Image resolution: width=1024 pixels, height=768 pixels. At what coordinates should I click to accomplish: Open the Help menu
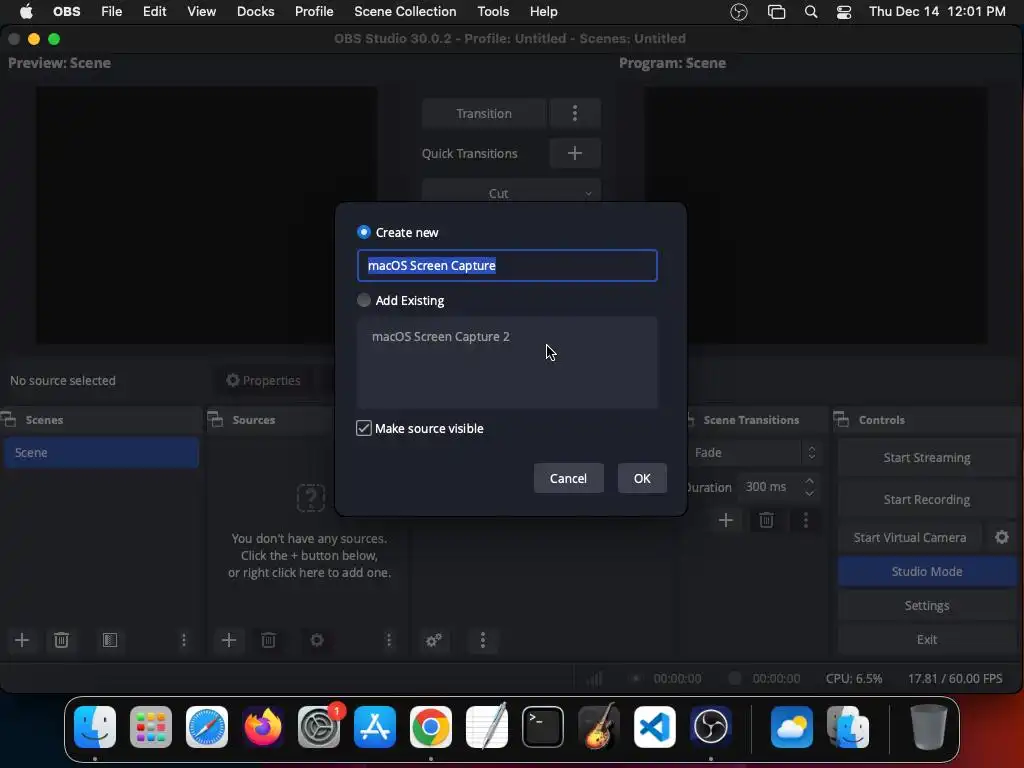(543, 11)
